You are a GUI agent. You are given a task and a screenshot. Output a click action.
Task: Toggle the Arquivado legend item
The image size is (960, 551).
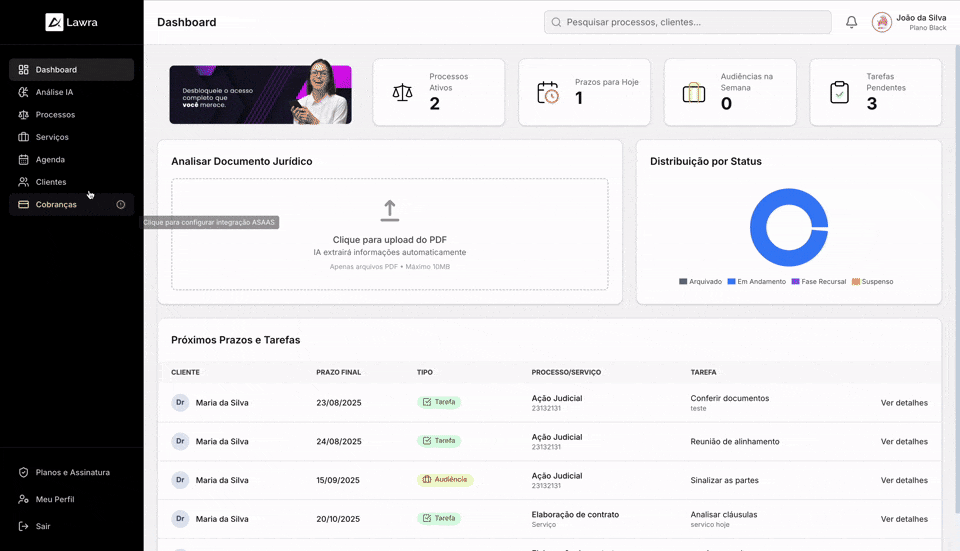click(700, 282)
